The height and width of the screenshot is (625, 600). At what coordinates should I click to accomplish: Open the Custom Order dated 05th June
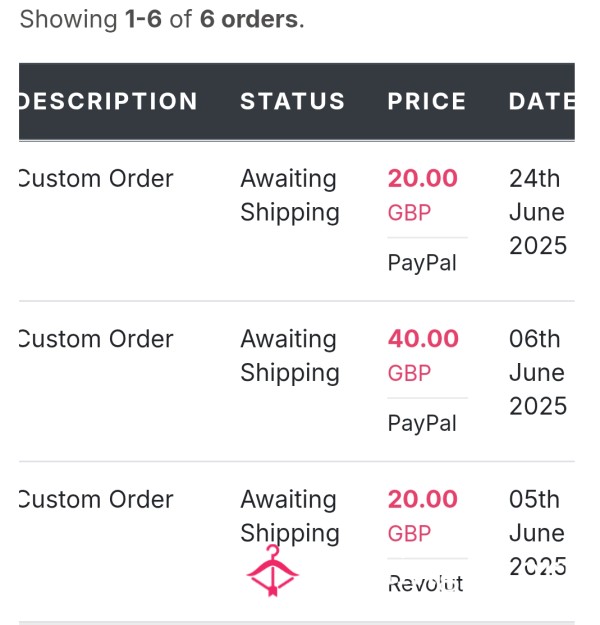(x=96, y=499)
